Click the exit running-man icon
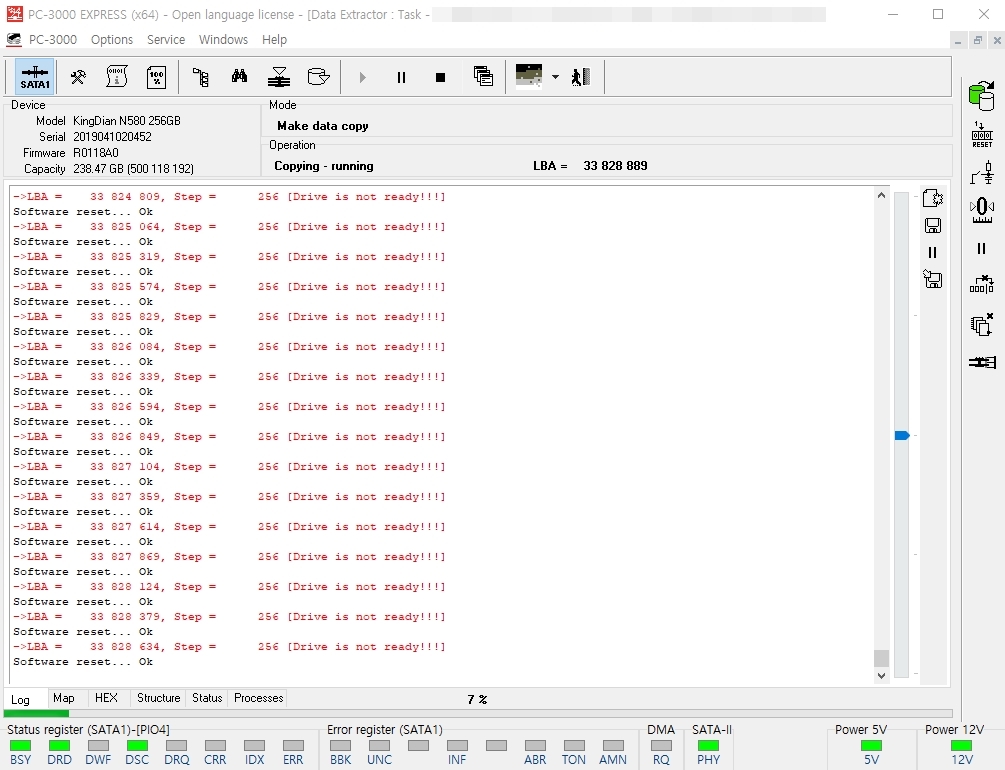 (x=581, y=77)
